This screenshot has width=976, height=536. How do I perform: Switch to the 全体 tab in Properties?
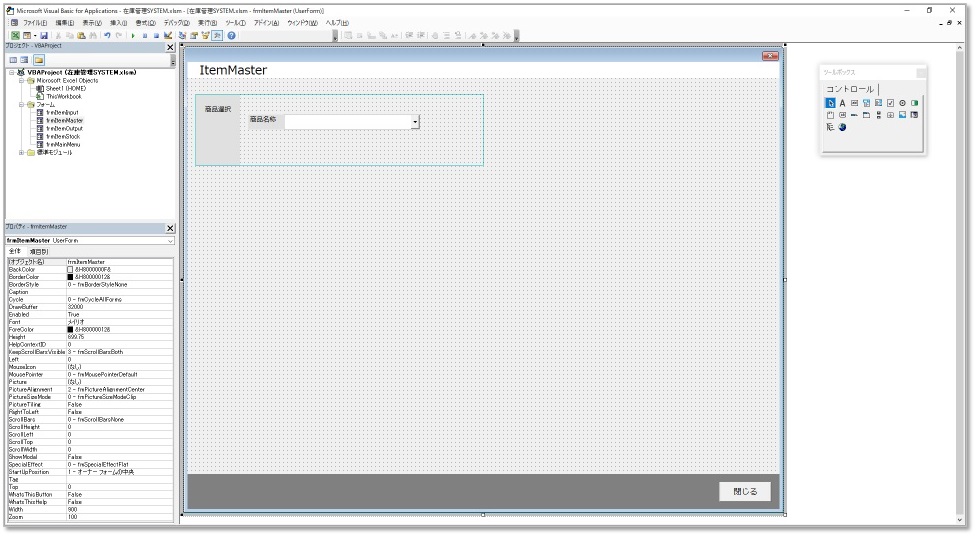click(x=15, y=252)
